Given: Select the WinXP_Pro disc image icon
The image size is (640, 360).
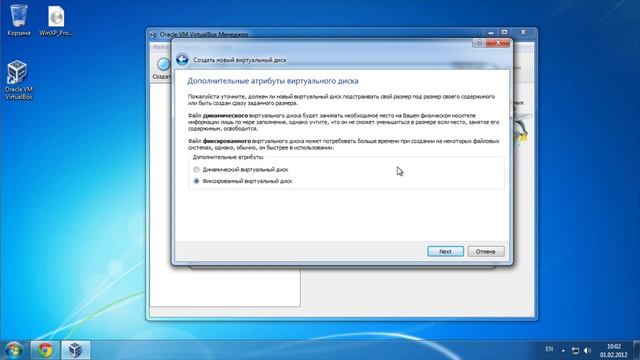Looking at the screenshot, I should point(56,21).
